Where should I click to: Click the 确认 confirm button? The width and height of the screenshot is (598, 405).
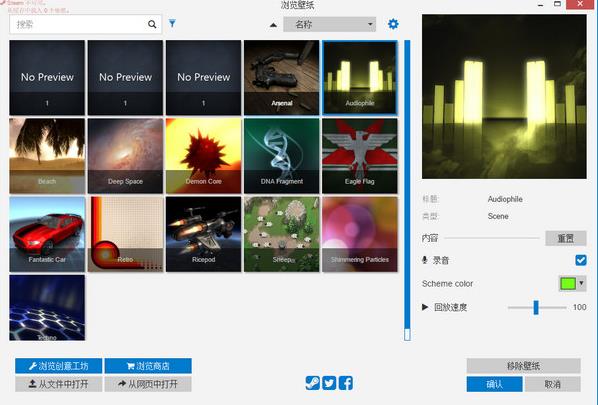pyautogui.click(x=494, y=384)
